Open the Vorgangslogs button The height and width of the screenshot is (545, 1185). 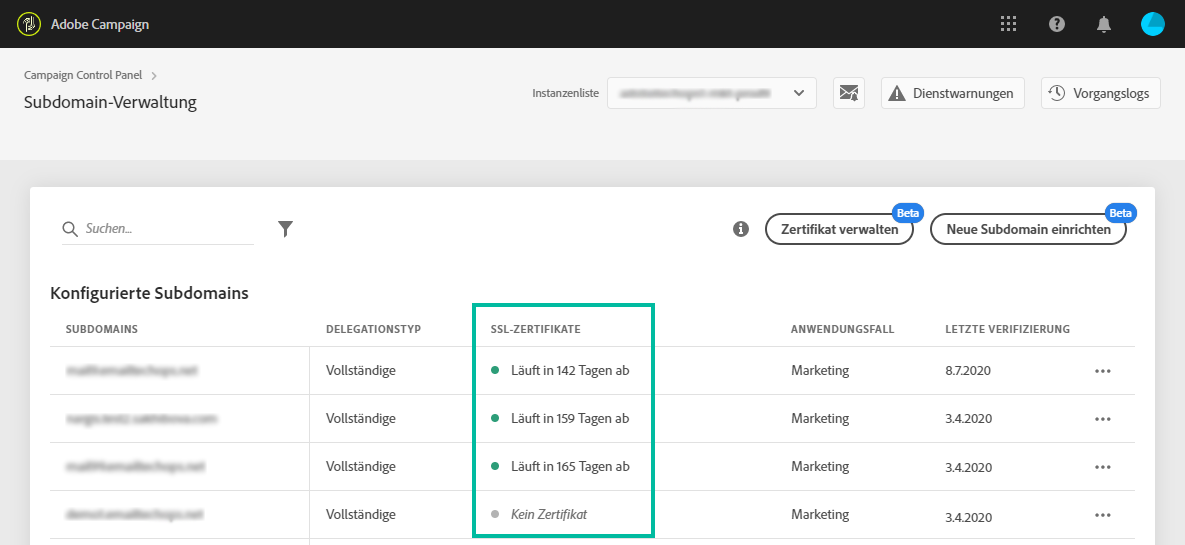coord(1101,93)
